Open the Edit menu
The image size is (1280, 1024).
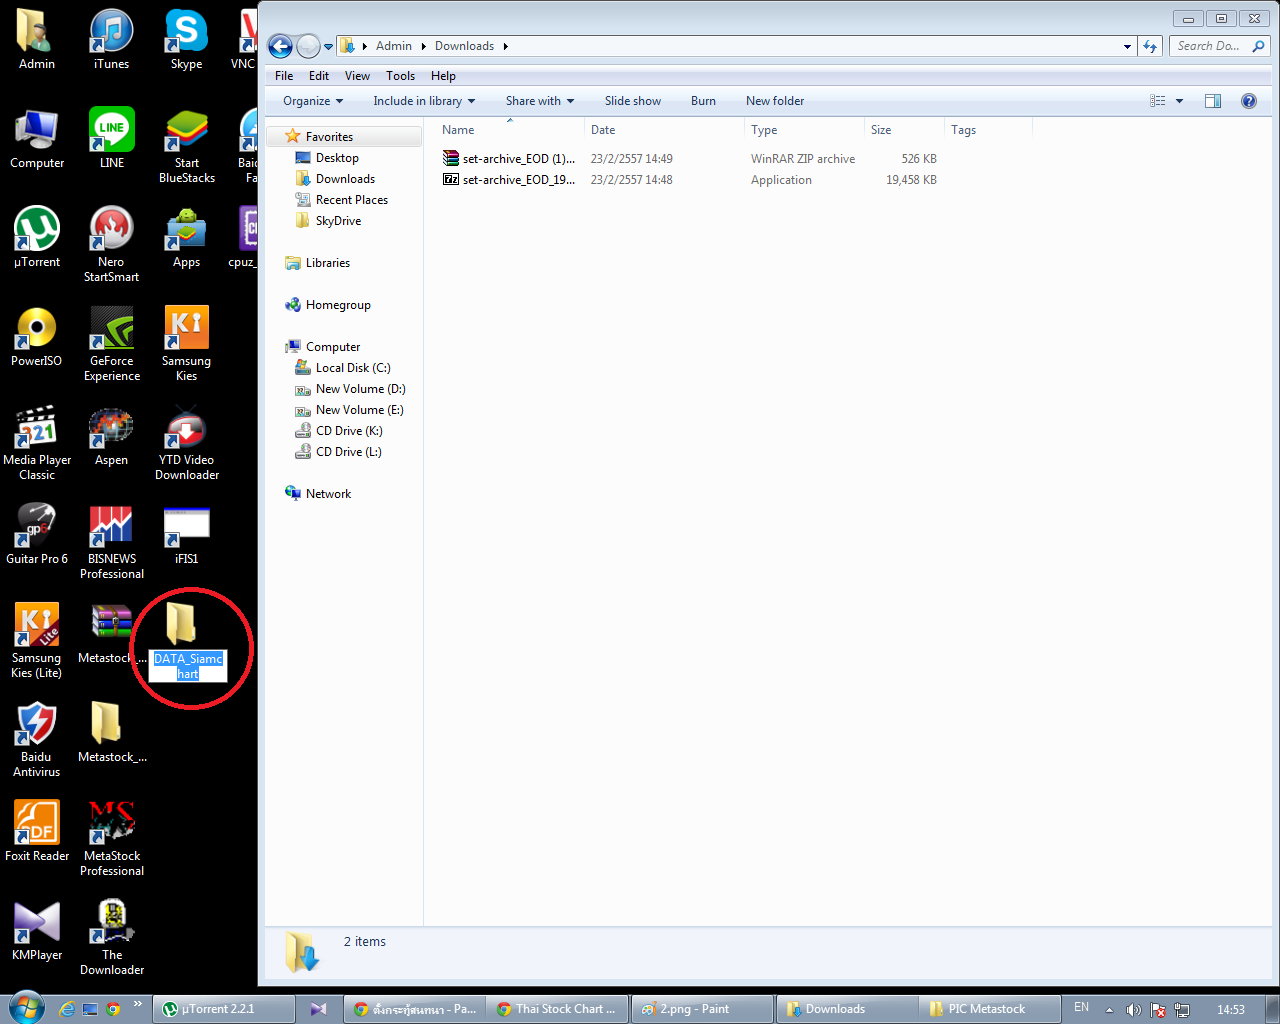319,76
